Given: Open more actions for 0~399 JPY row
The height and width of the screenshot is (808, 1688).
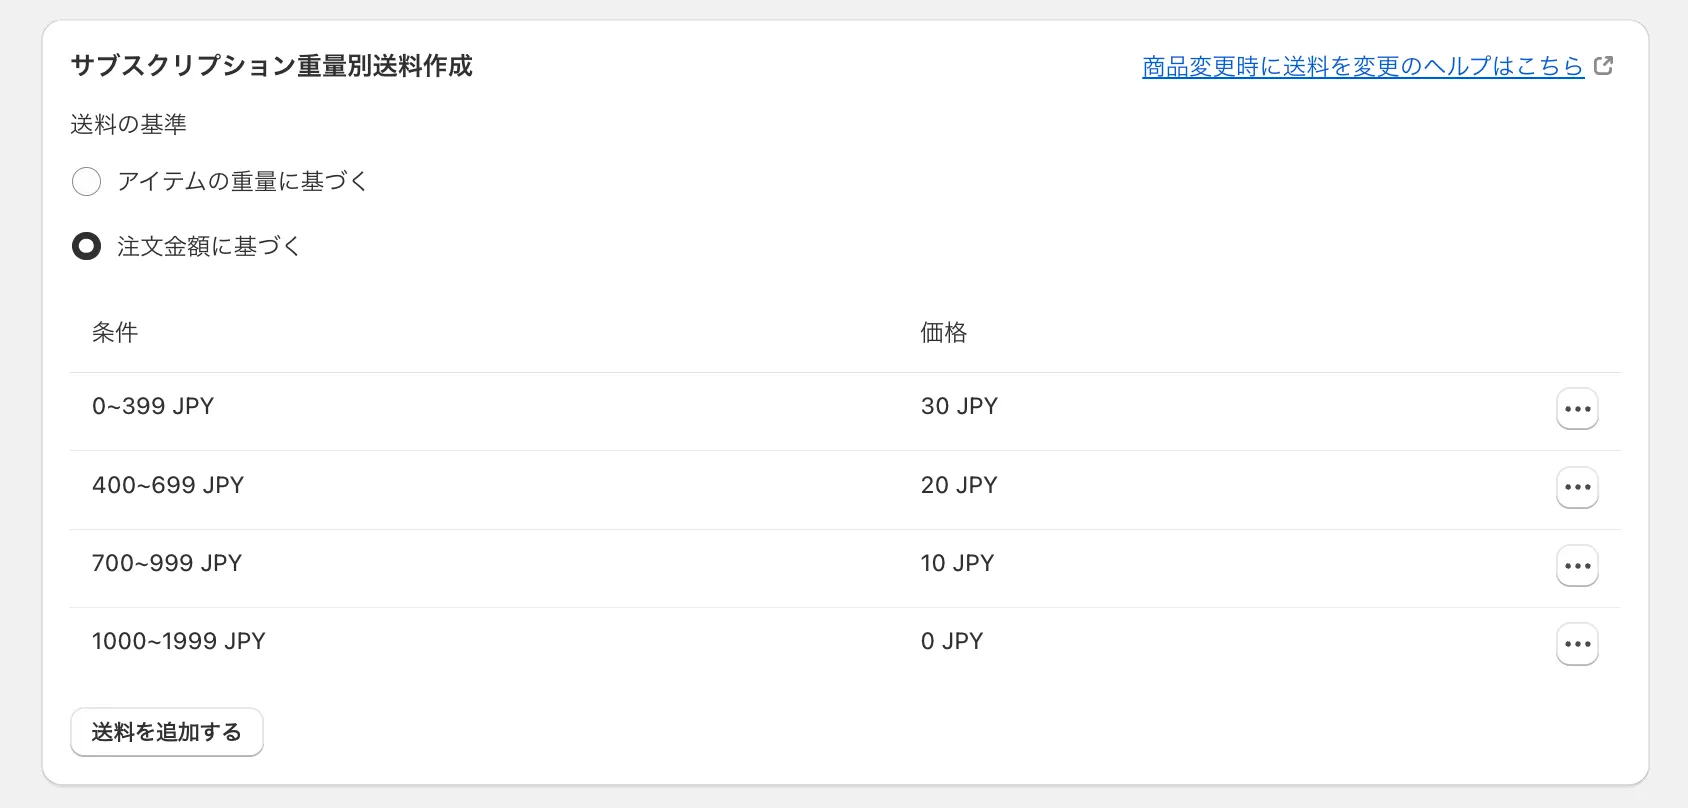Looking at the screenshot, I should 1577,409.
